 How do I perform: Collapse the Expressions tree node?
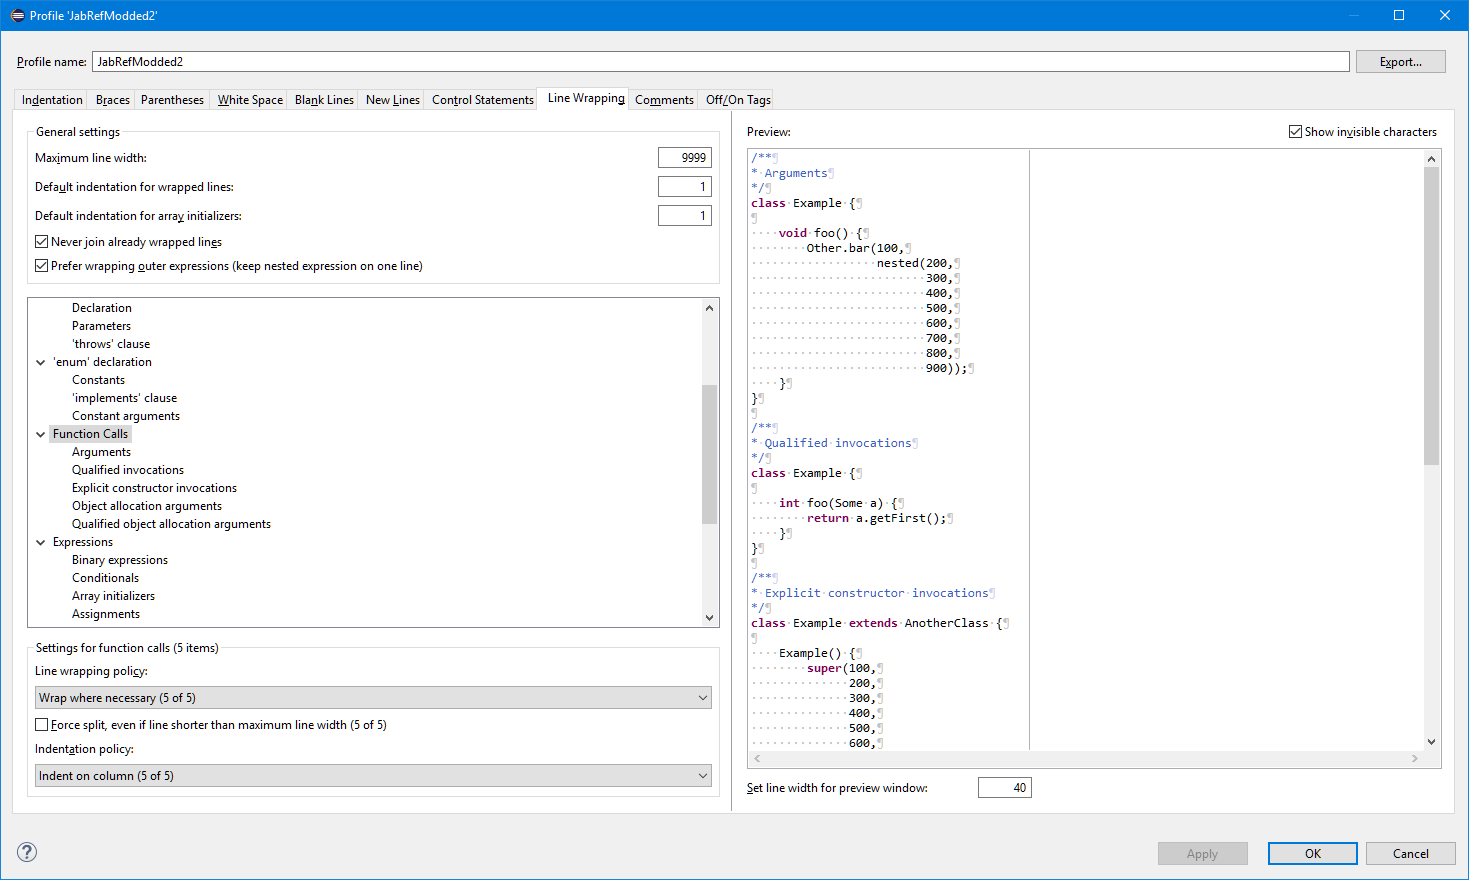click(x=41, y=542)
